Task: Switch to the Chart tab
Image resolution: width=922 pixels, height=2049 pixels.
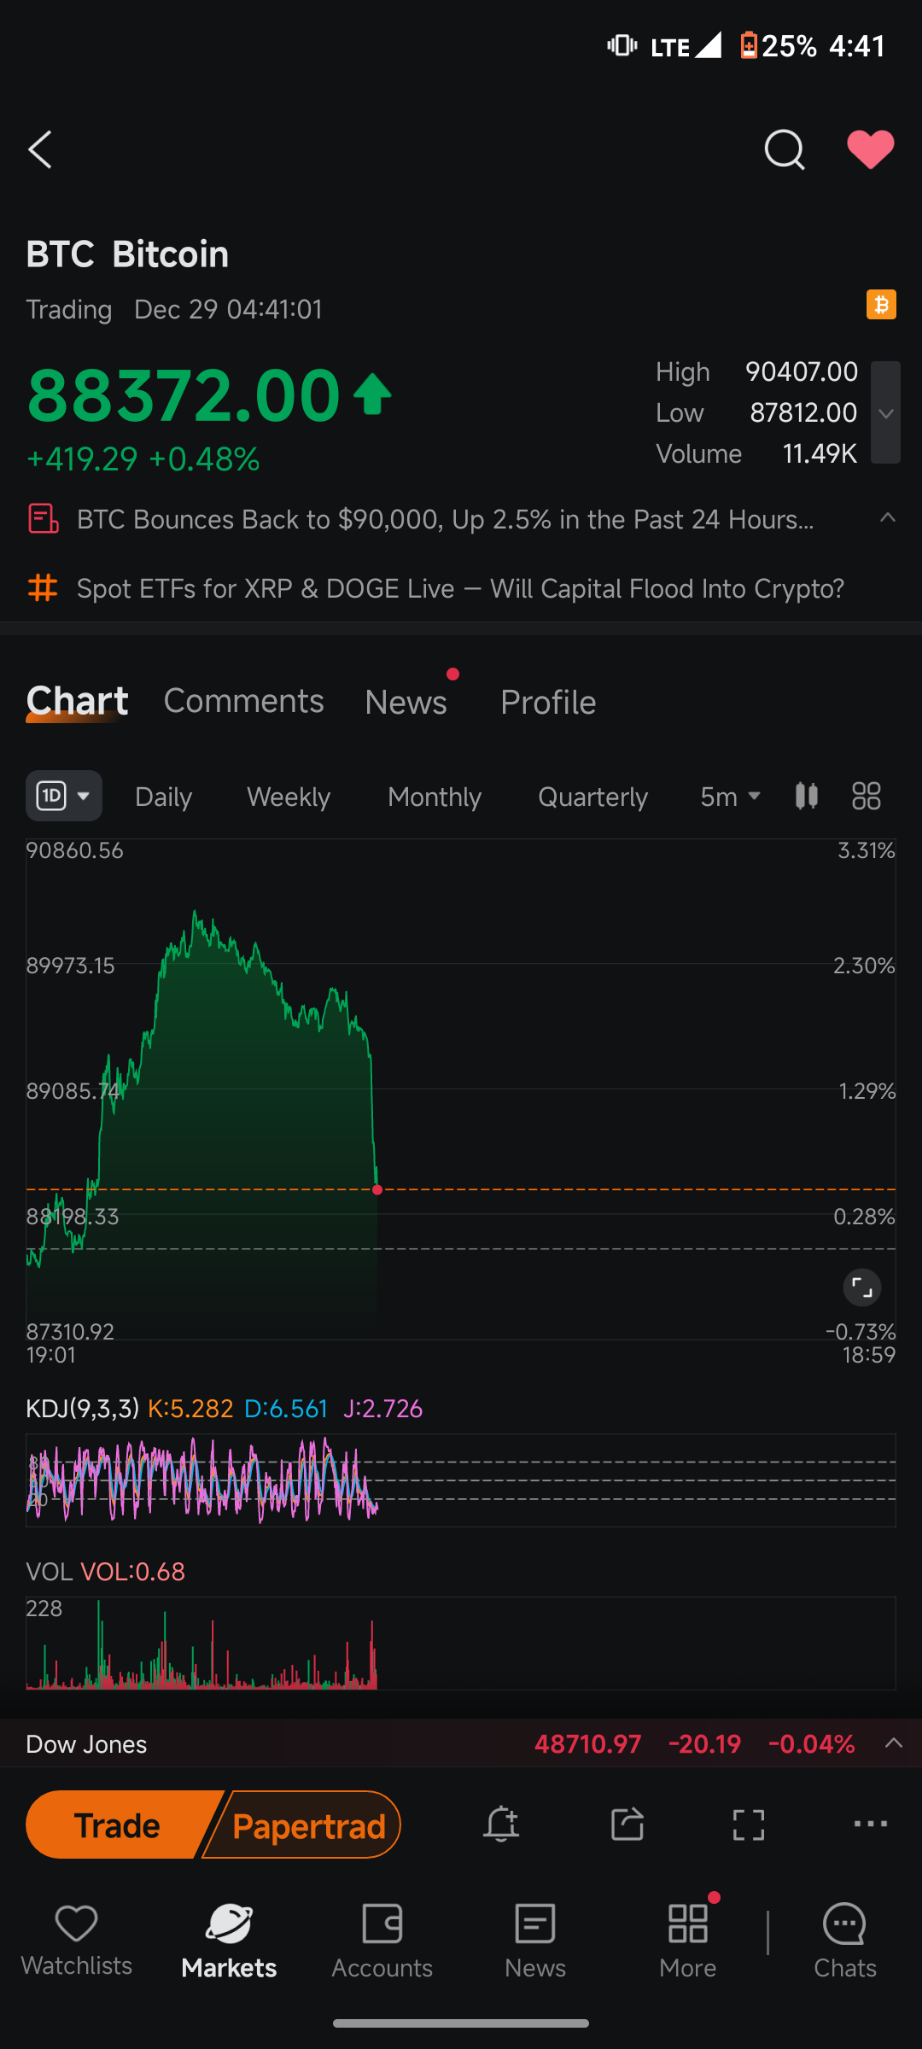Action: [x=77, y=701]
